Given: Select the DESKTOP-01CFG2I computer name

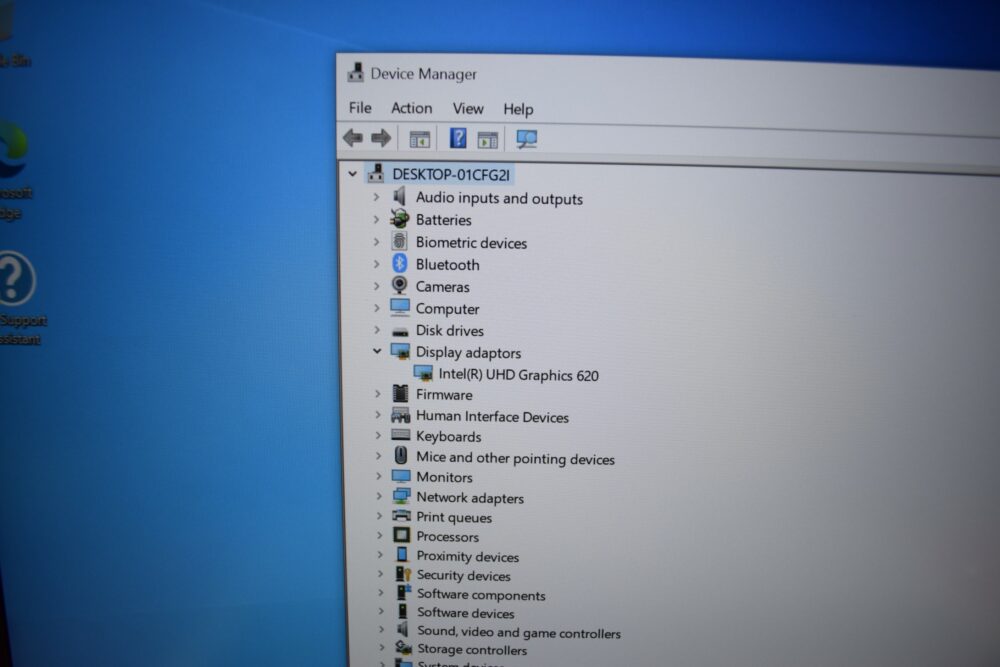Looking at the screenshot, I should point(451,175).
